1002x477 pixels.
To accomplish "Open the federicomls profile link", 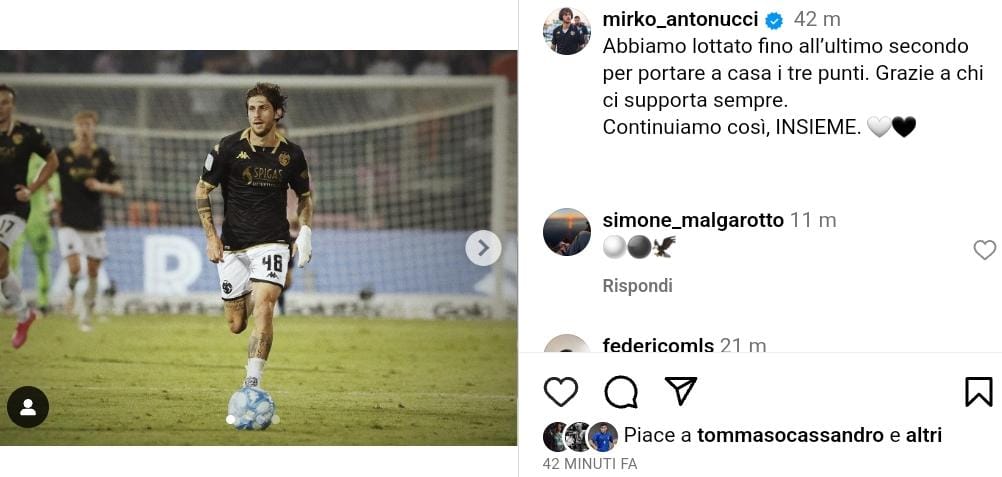I will point(658,346).
